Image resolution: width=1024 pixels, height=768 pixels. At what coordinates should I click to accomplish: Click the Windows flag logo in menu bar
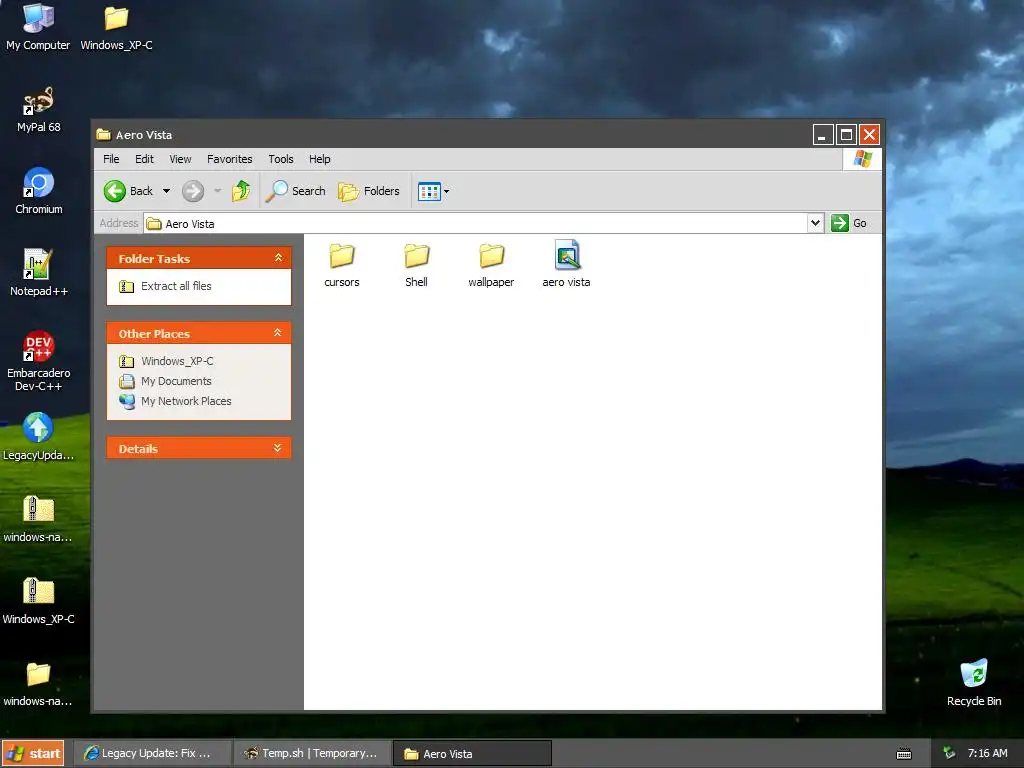click(x=863, y=159)
